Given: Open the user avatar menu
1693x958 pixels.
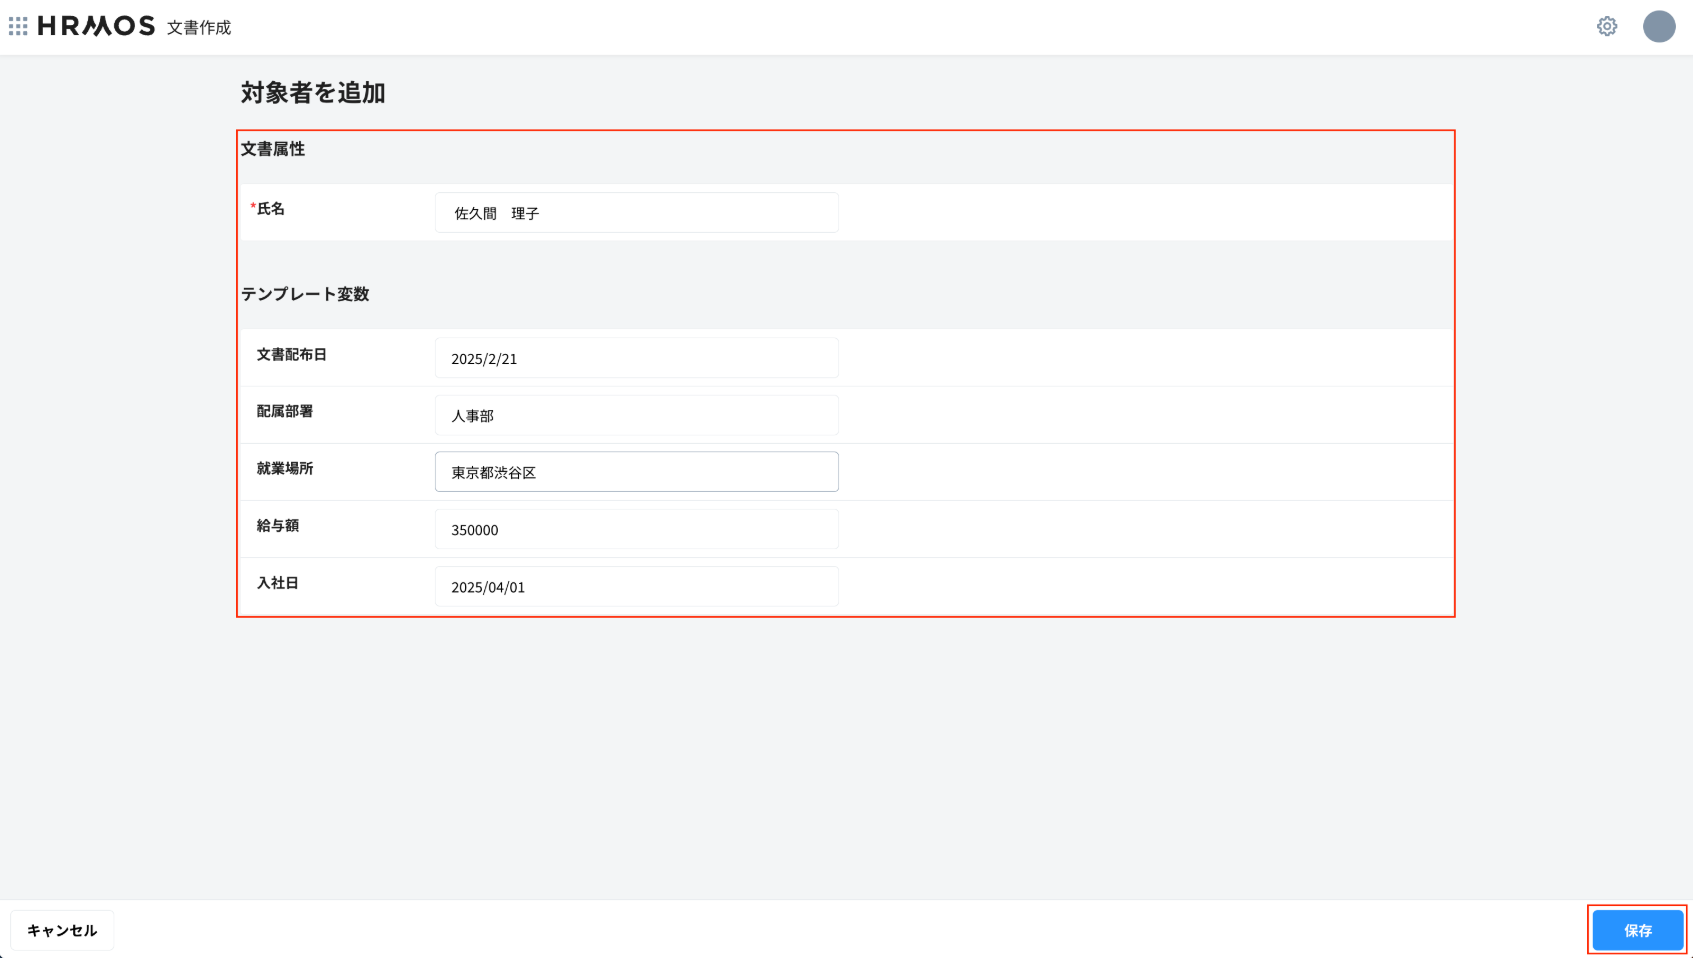Looking at the screenshot, I should click(1658, 26).
